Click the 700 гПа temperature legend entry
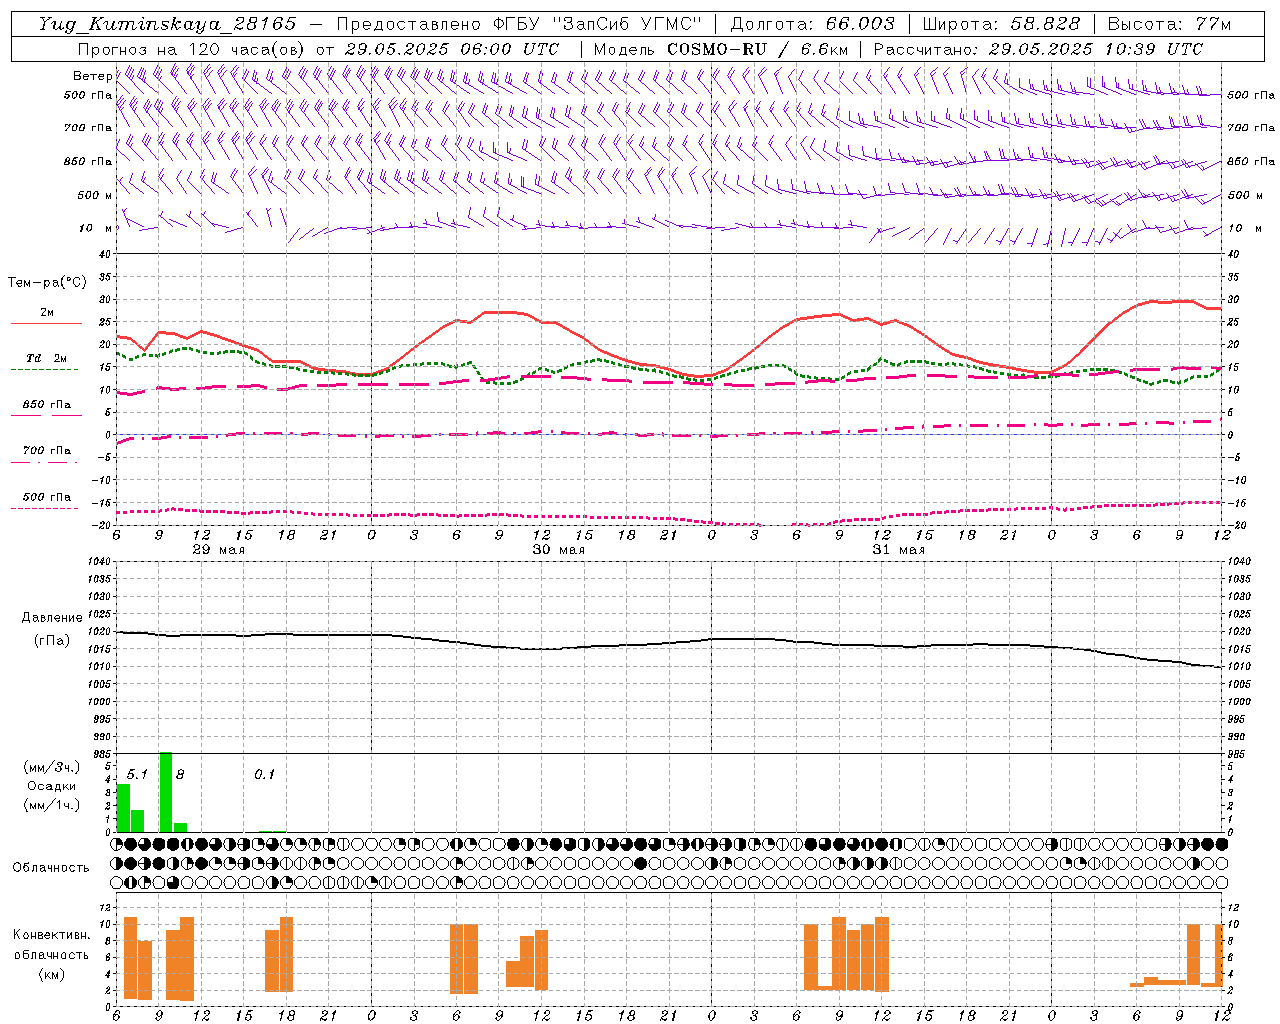The width and height of the screenshot is (1280, 1024). pos(46,451)
